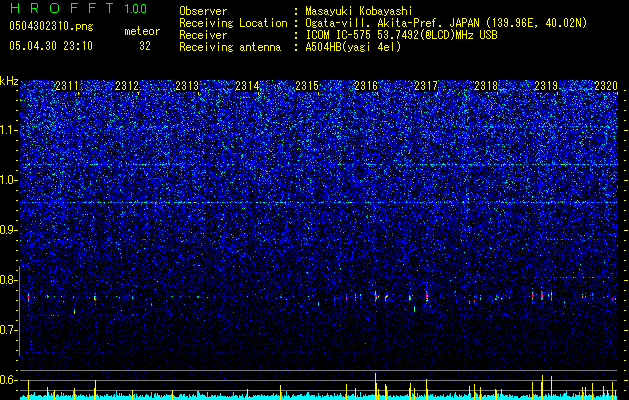
Task: Click the HROFFT 1.0.0 title text
Action: point(78,8)
